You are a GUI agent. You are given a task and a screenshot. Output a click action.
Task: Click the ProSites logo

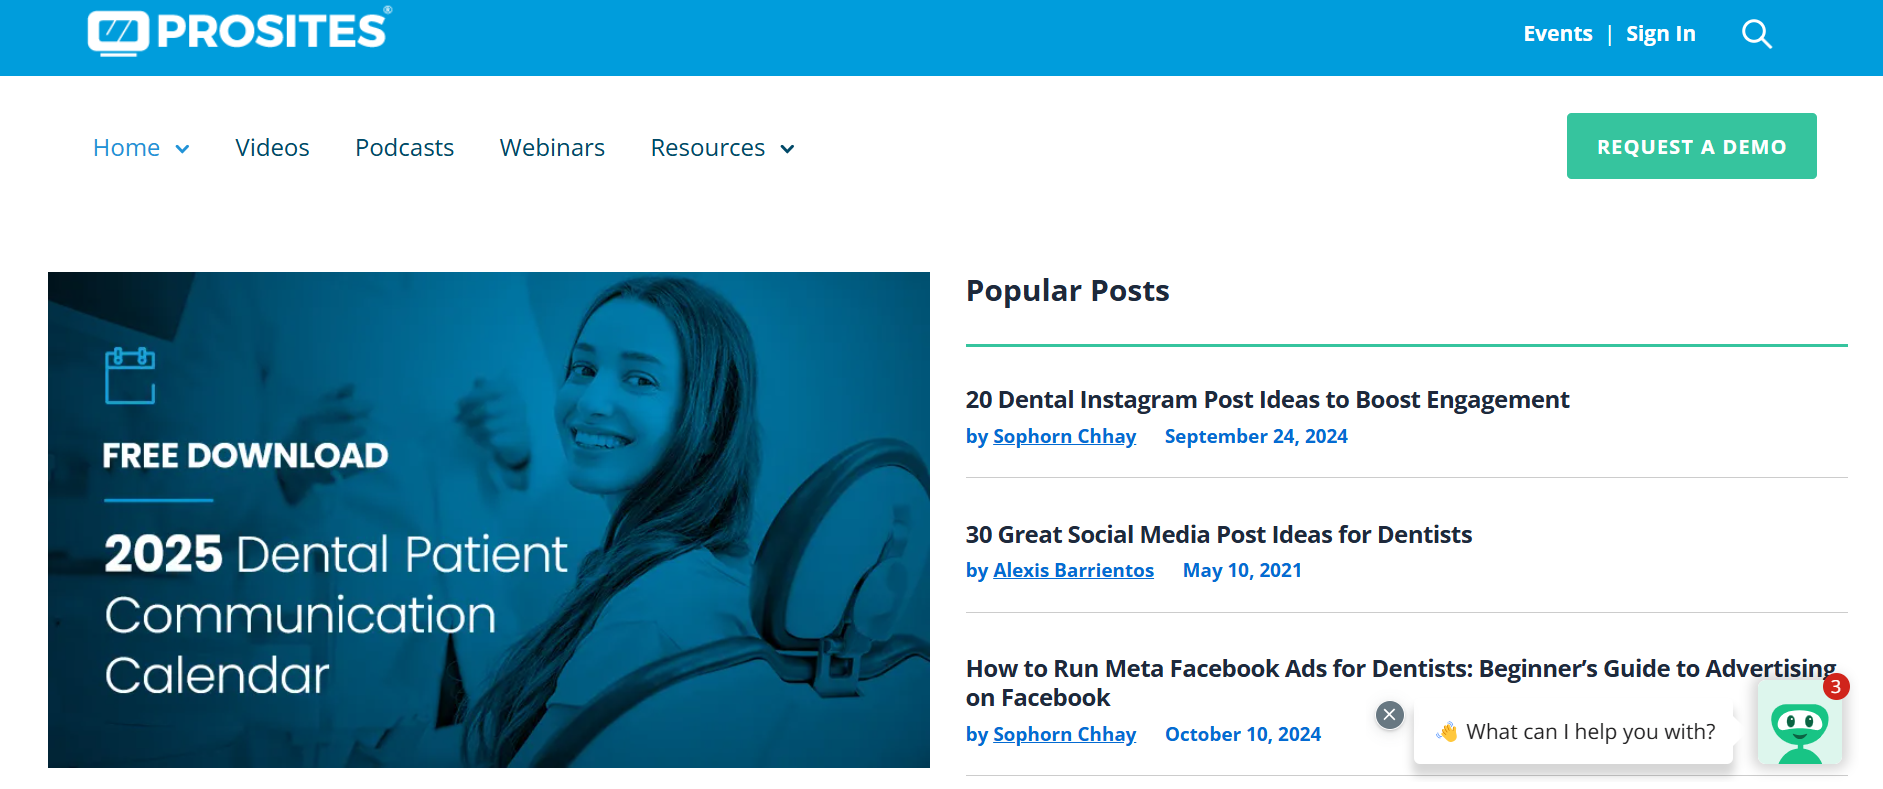[239, 31]
